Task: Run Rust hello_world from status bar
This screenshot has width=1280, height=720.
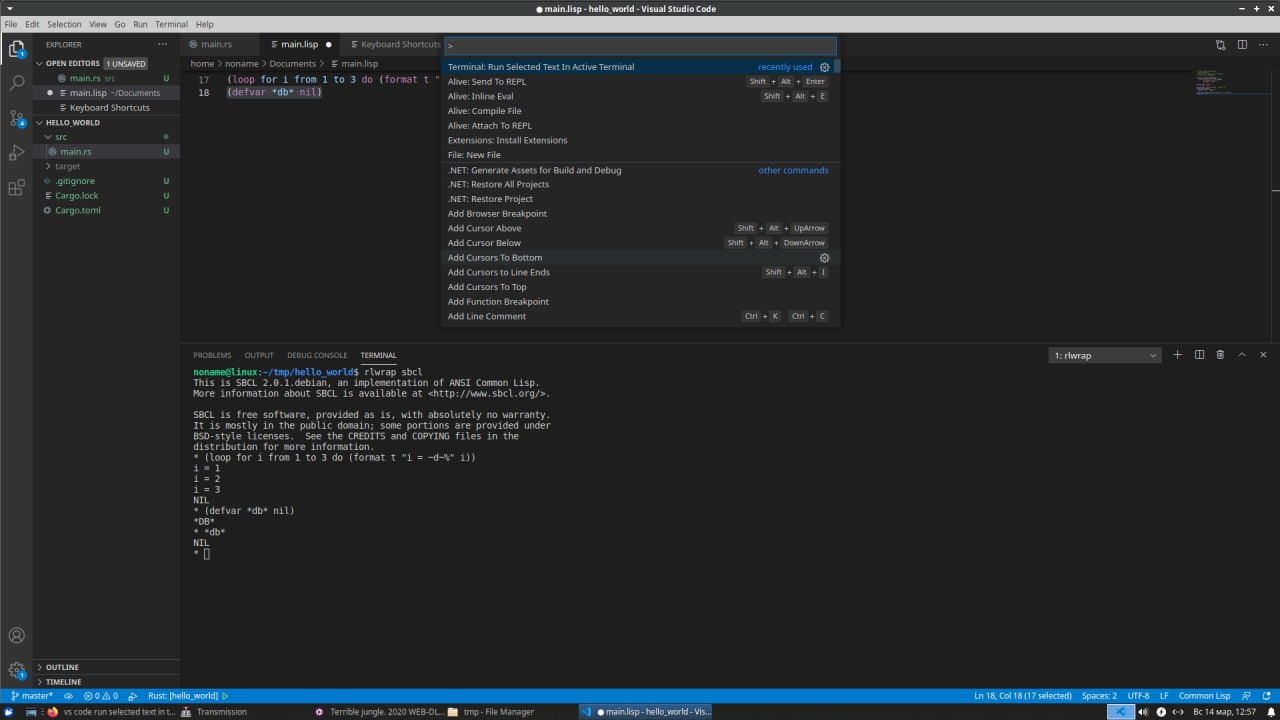Action: [188, 696]
